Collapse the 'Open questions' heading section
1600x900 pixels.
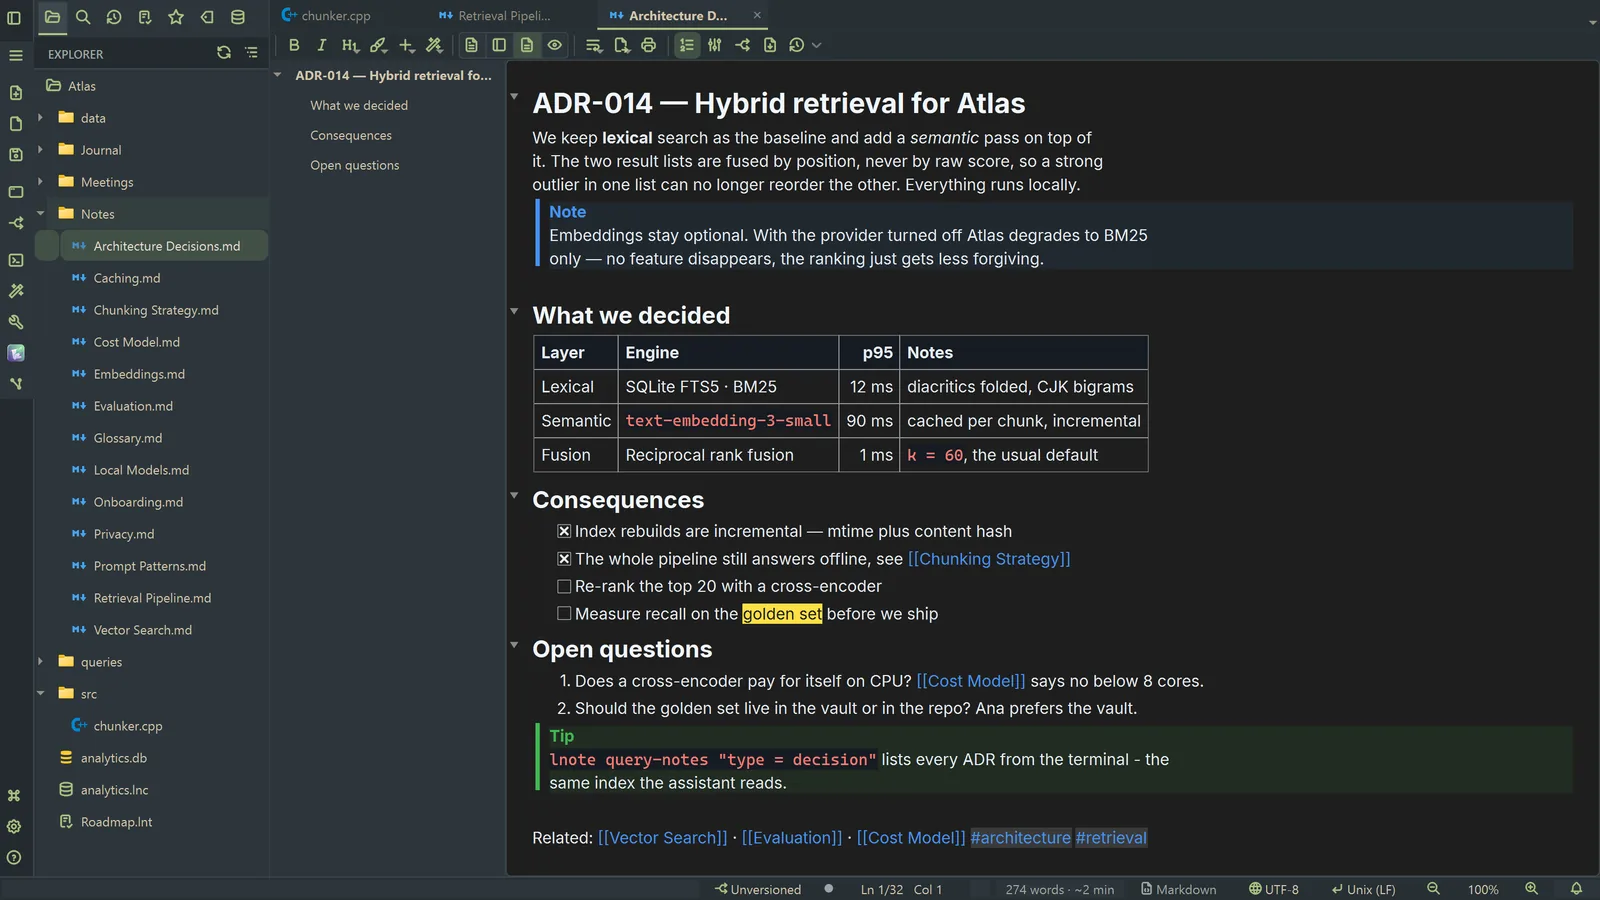coord(514,646)
